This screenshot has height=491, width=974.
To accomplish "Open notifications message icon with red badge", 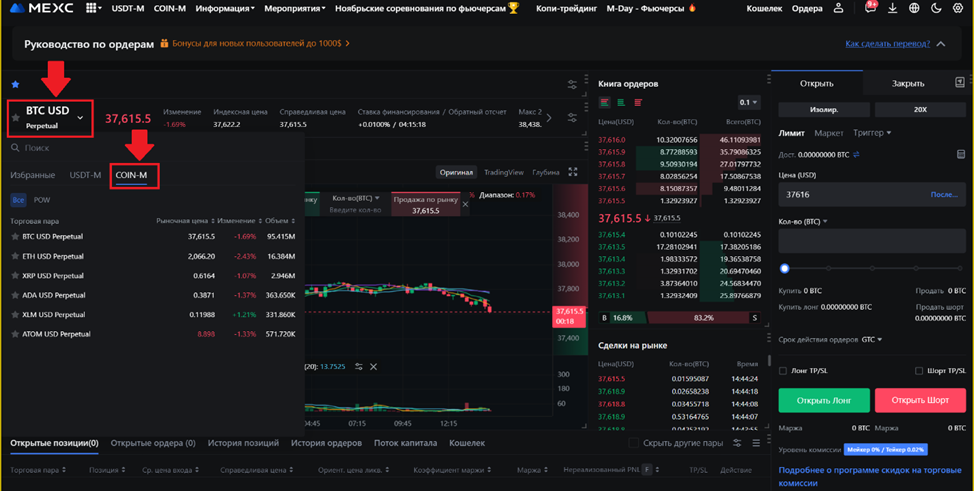I will [870, 8].
